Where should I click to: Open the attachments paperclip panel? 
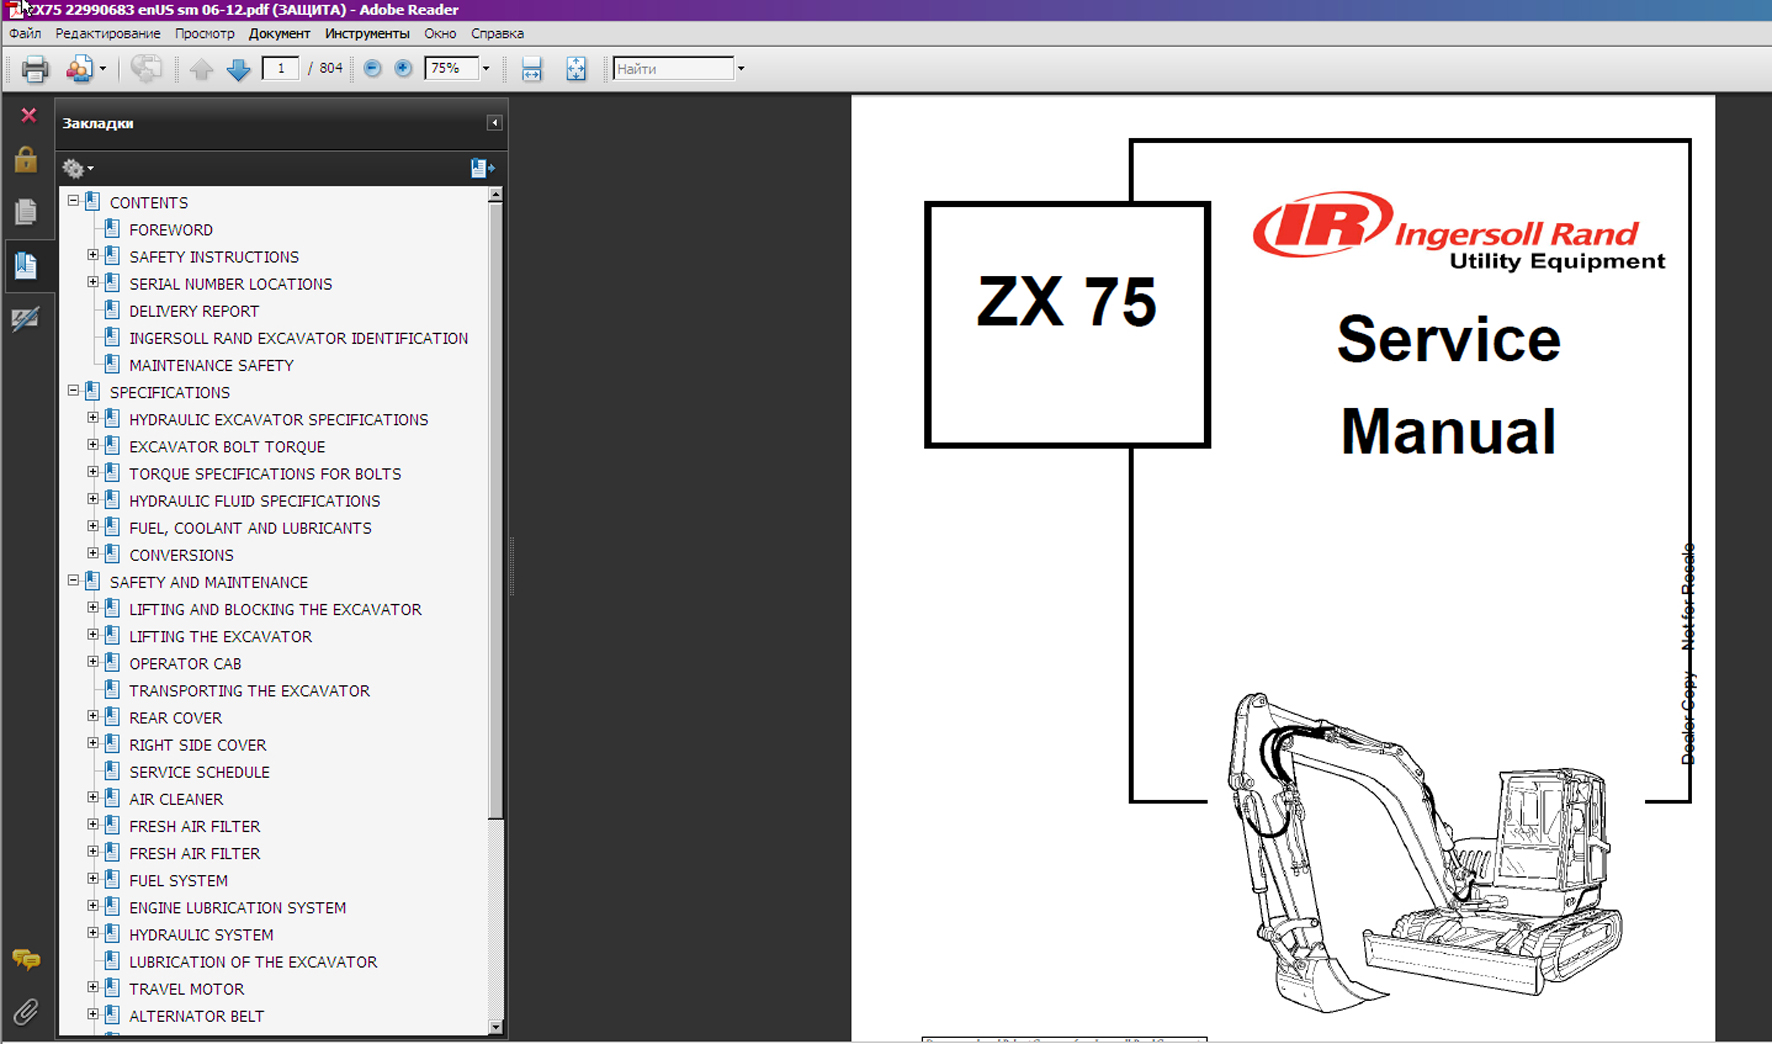tap(26, 1011)
